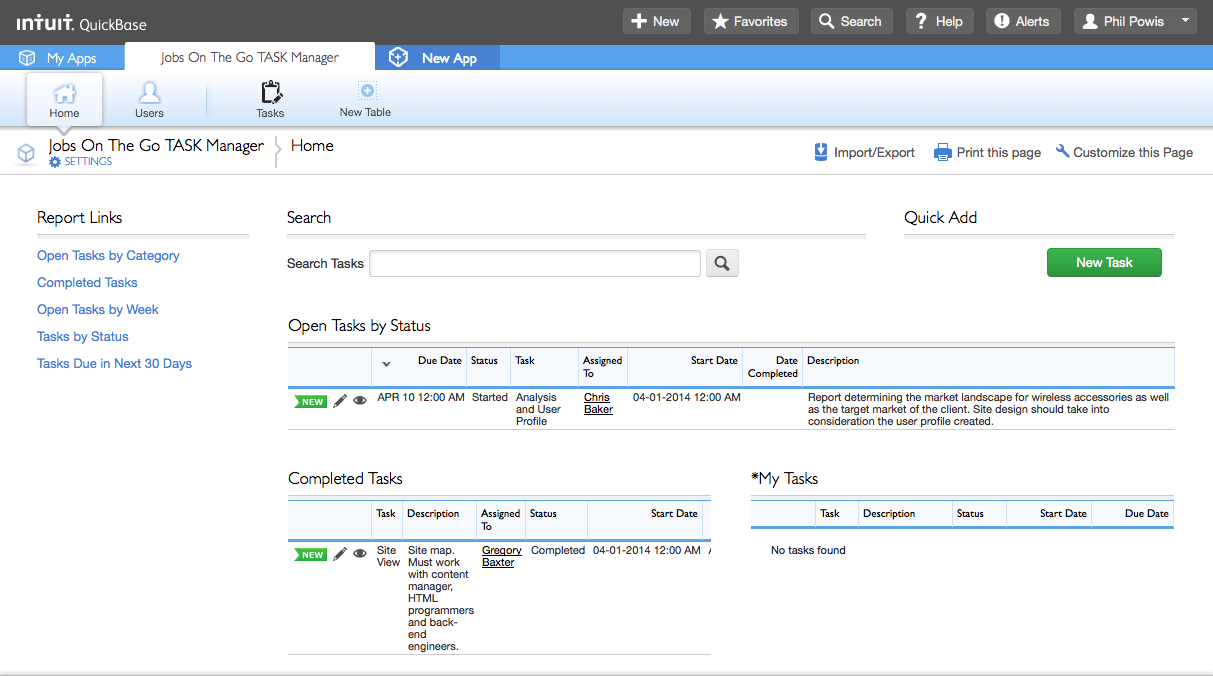Click the NEW flag on Analysis task row

click(x=311, y=402)
